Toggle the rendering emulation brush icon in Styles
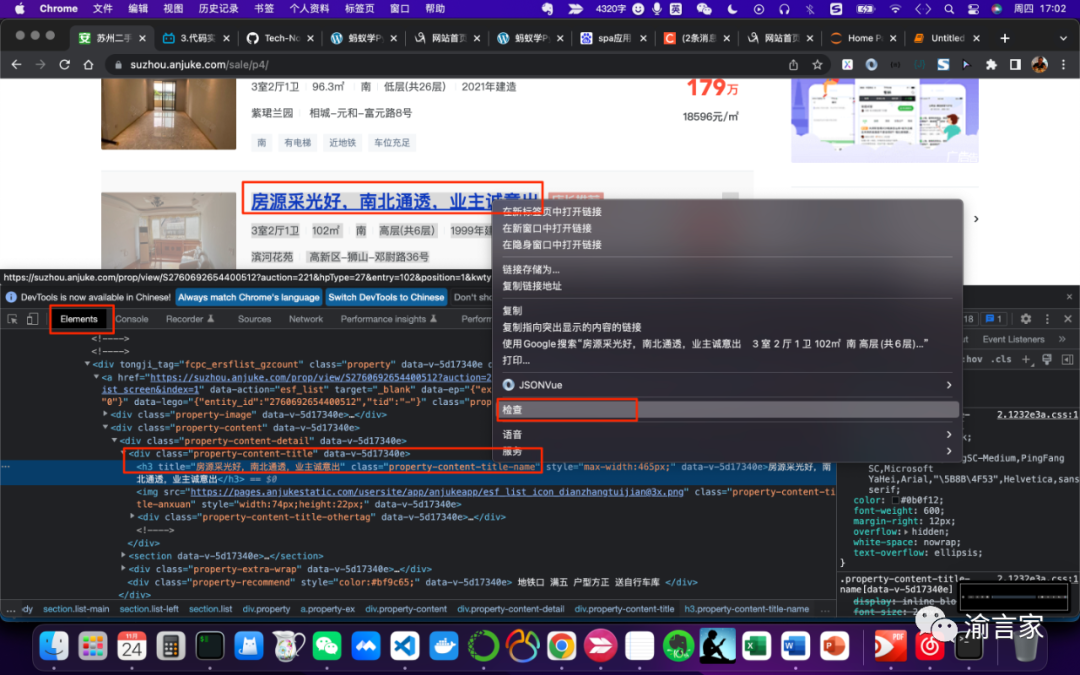Viewport: 1080px width, 675px height. click(1047, 360)
